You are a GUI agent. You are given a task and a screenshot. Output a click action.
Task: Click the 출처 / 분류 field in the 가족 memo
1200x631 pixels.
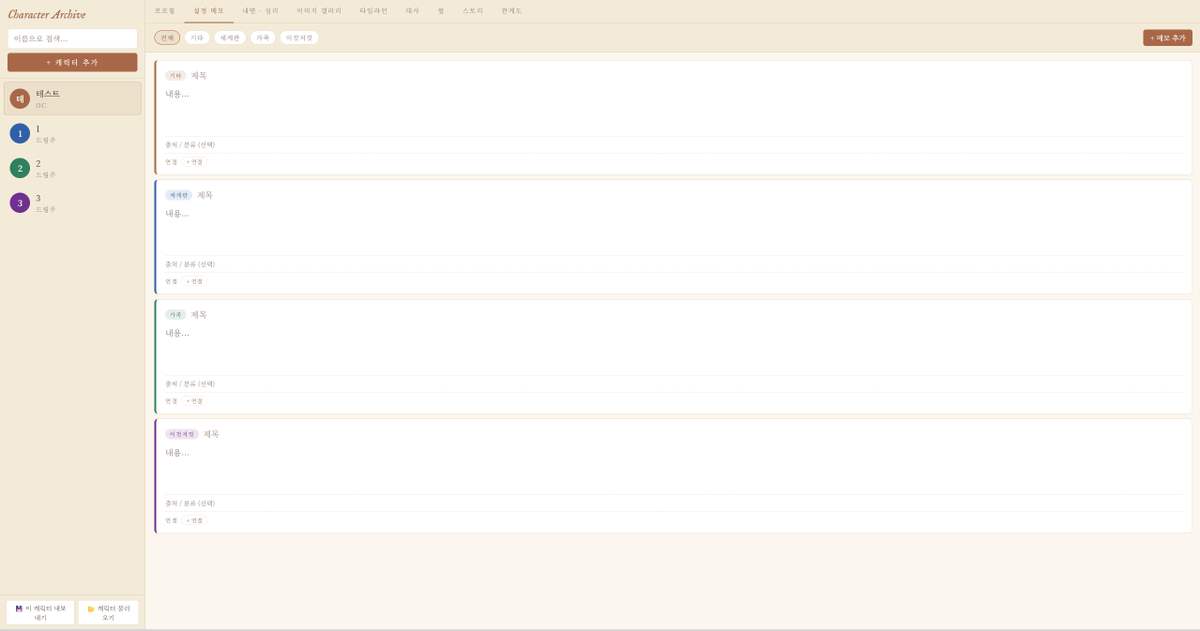(674, 384)
